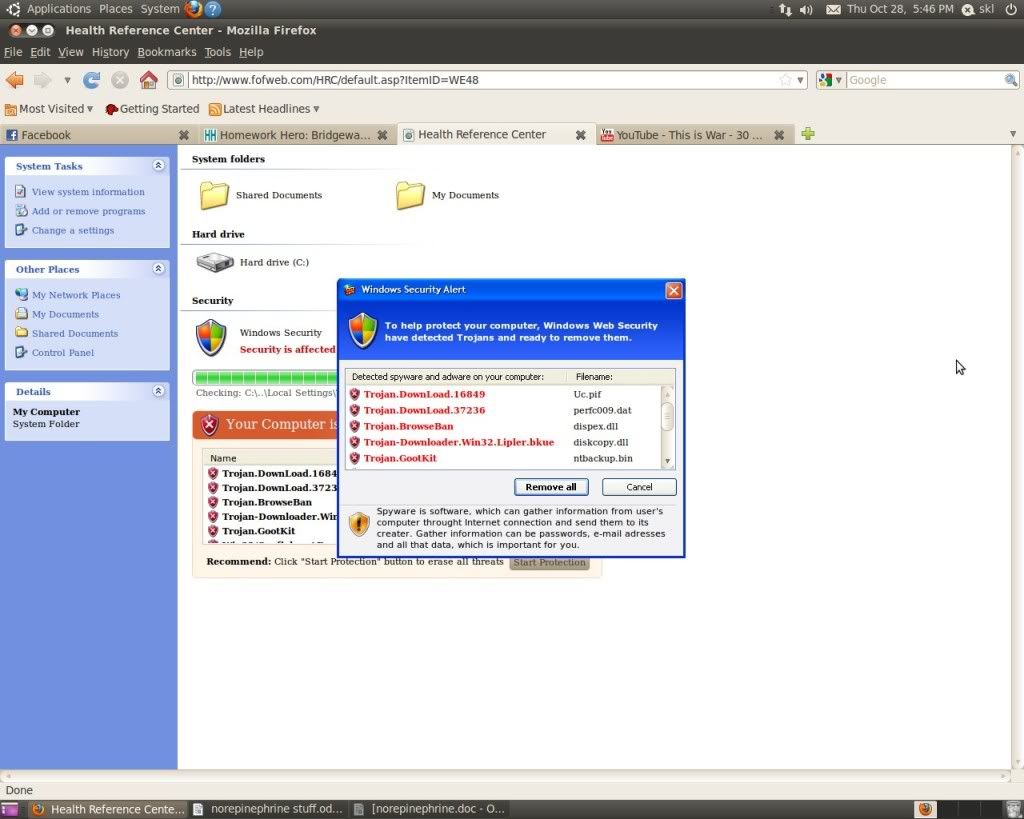This screenshot has height=819, width=1024.
Task: Open the My Documents folder icon
Action: [x=410, y=195]
